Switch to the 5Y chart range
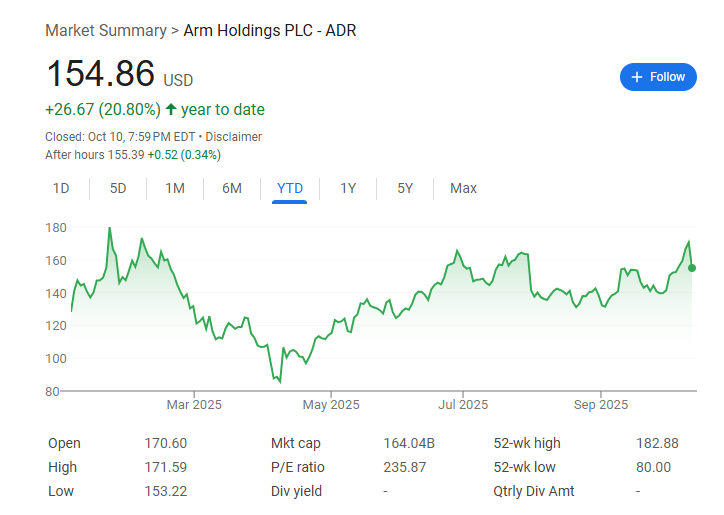724x515 pixels. click(x=405, y=188)
